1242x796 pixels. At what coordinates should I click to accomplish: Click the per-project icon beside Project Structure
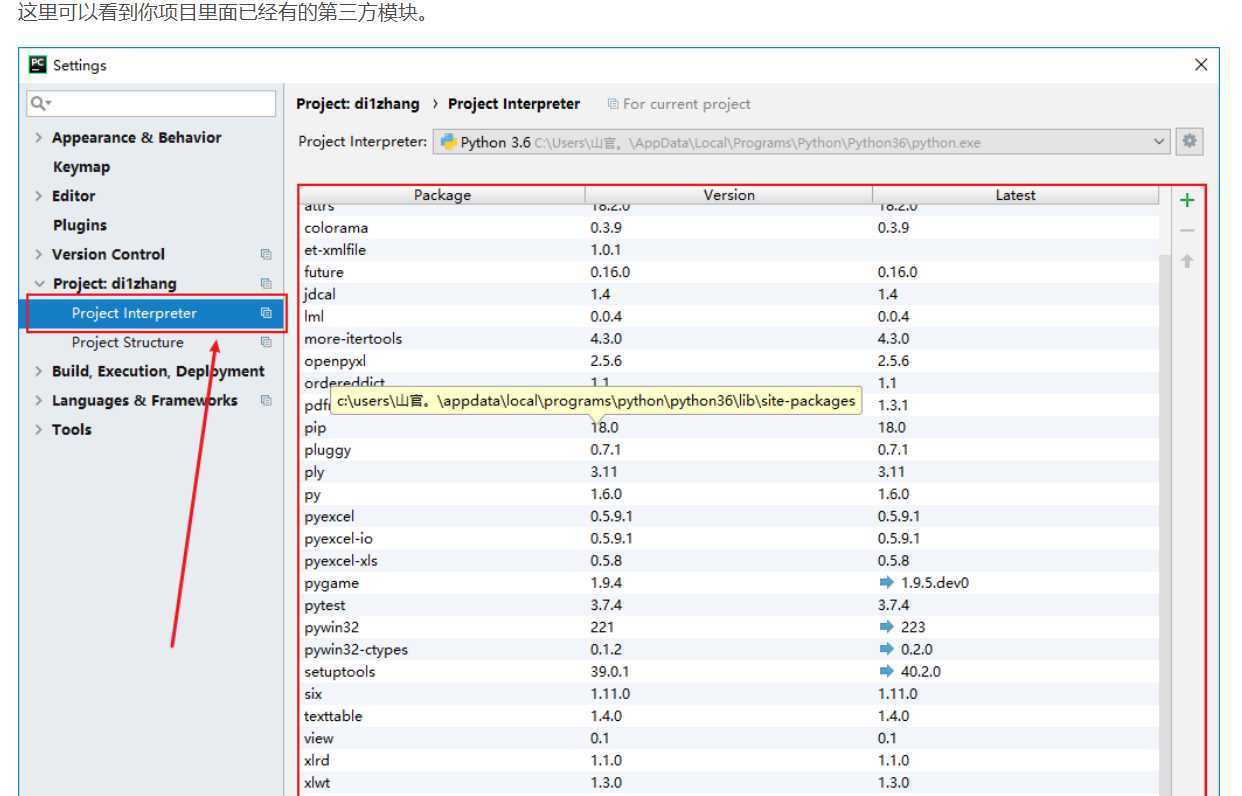tap(266, 342)
